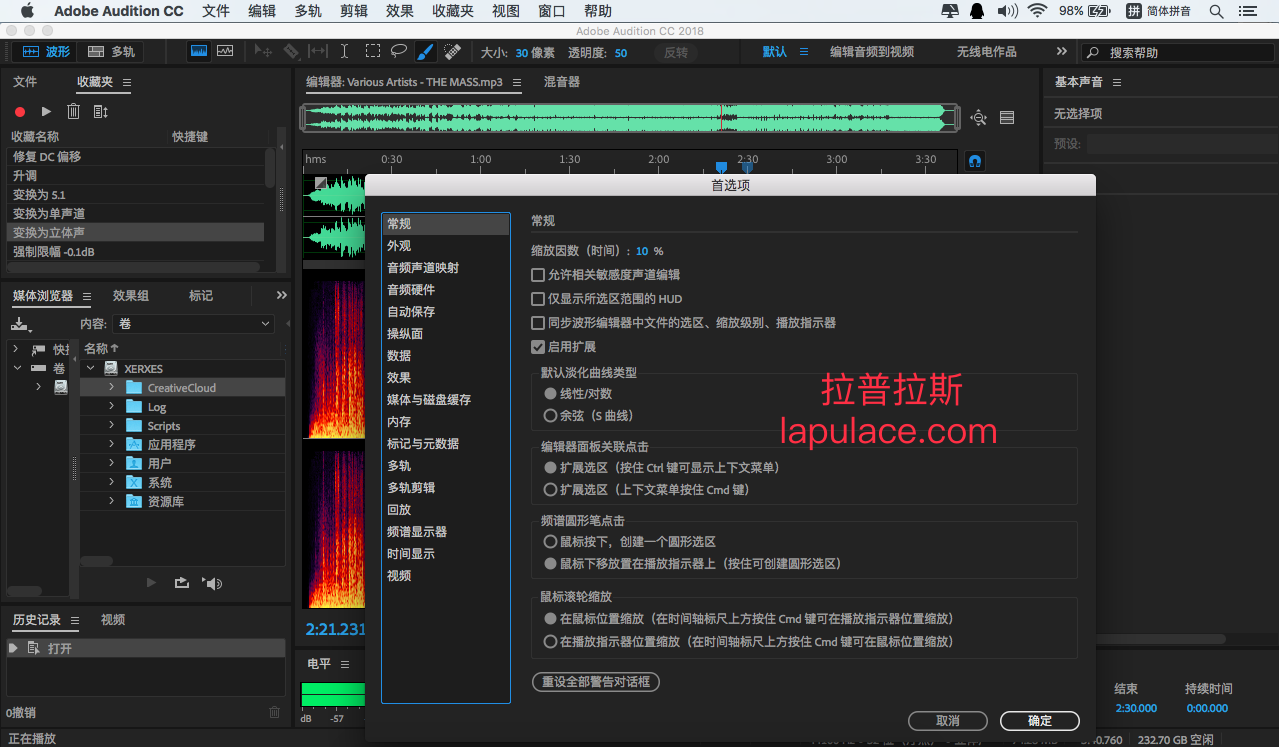This screenshot has height=747, width=1279.
Task: Expand the CreativeCloud folder
Action: (x=112, y=387)
